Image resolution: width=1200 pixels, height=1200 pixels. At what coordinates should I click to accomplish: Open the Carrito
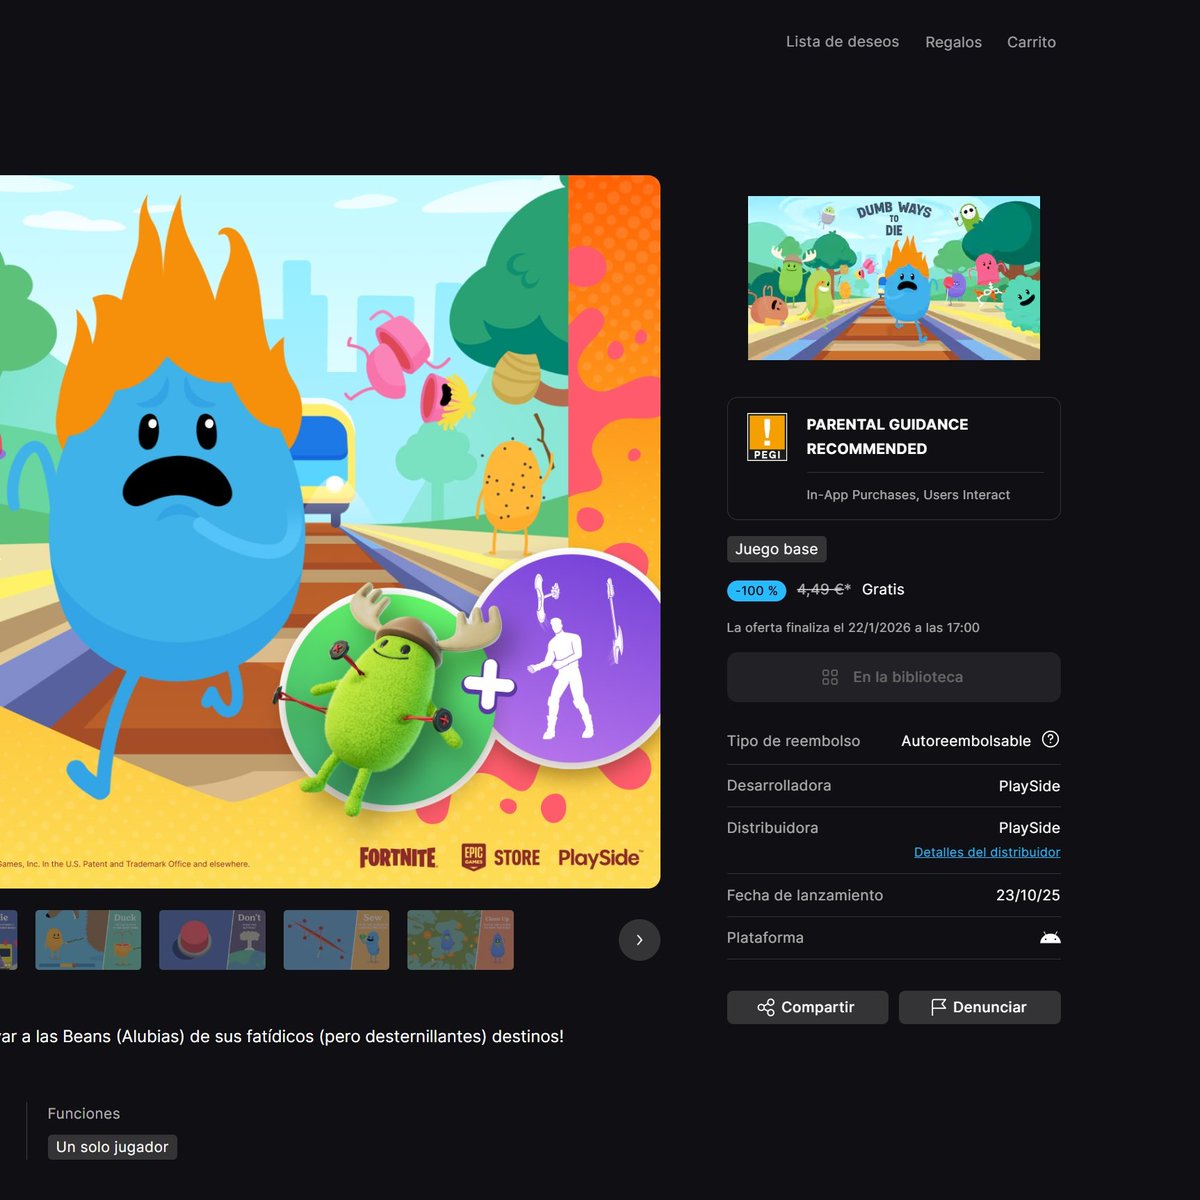tap(1031, 42)
